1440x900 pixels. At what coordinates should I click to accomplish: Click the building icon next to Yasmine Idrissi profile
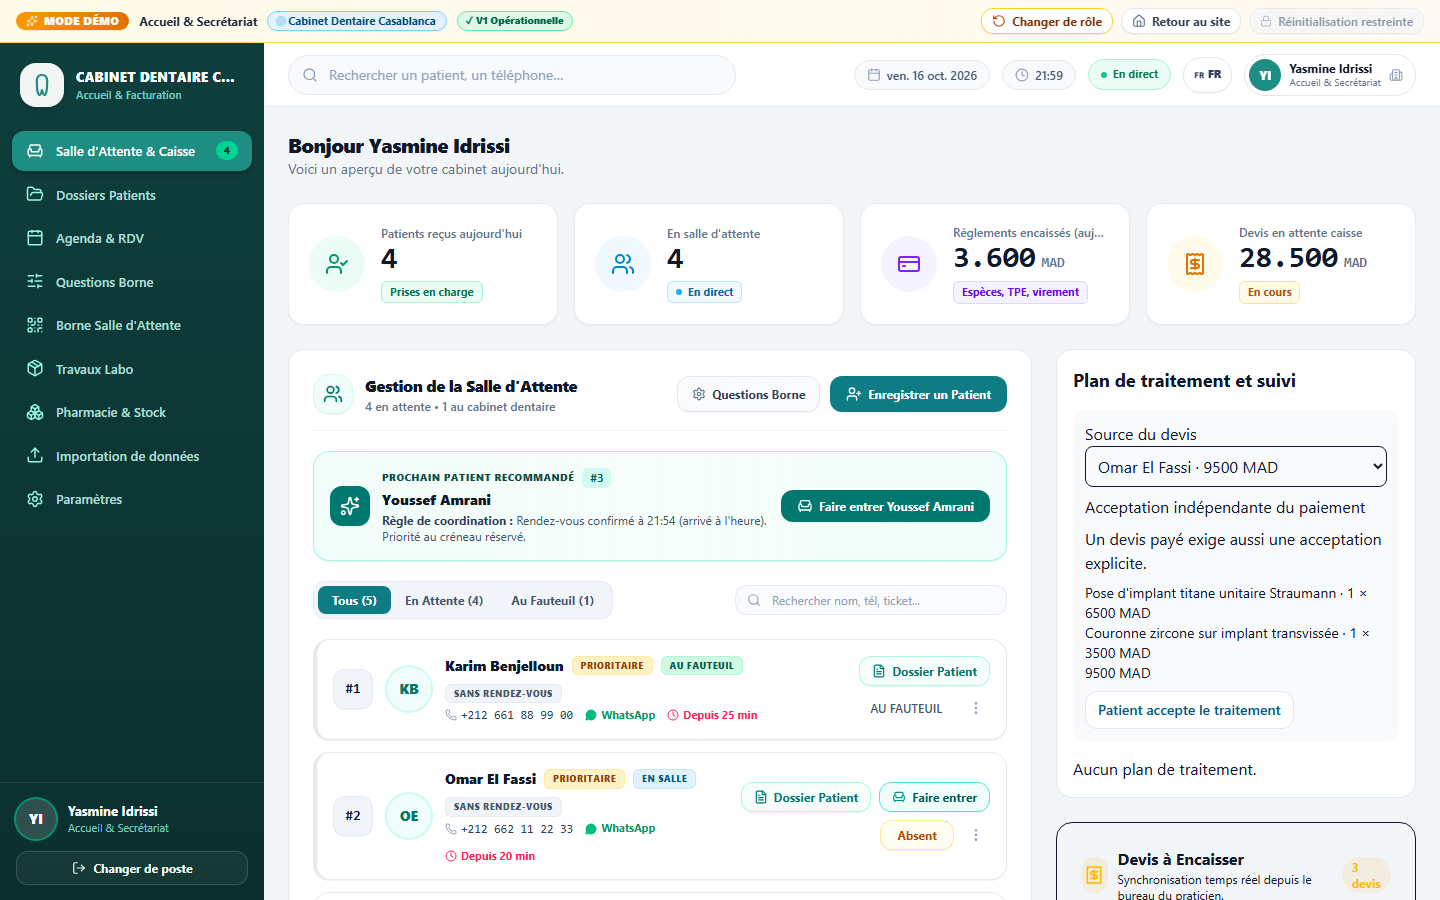point(1396,75)
